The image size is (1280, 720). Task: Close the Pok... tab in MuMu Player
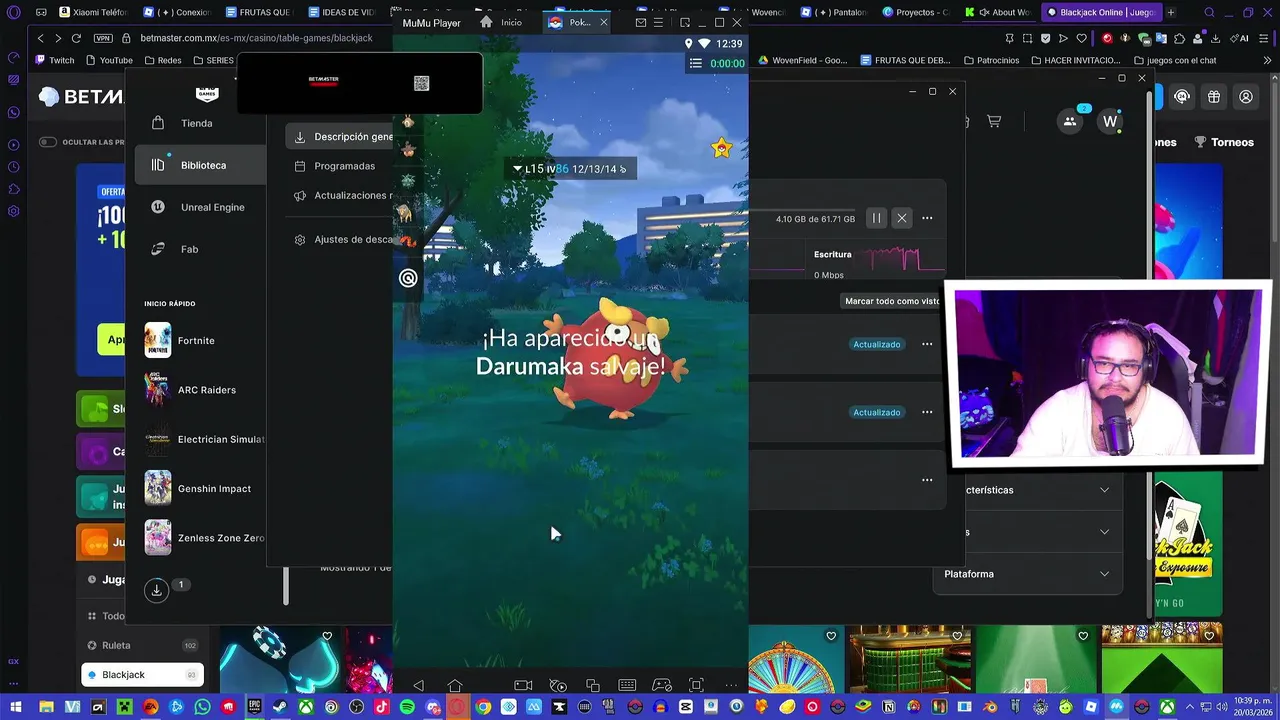pos(603,22)
